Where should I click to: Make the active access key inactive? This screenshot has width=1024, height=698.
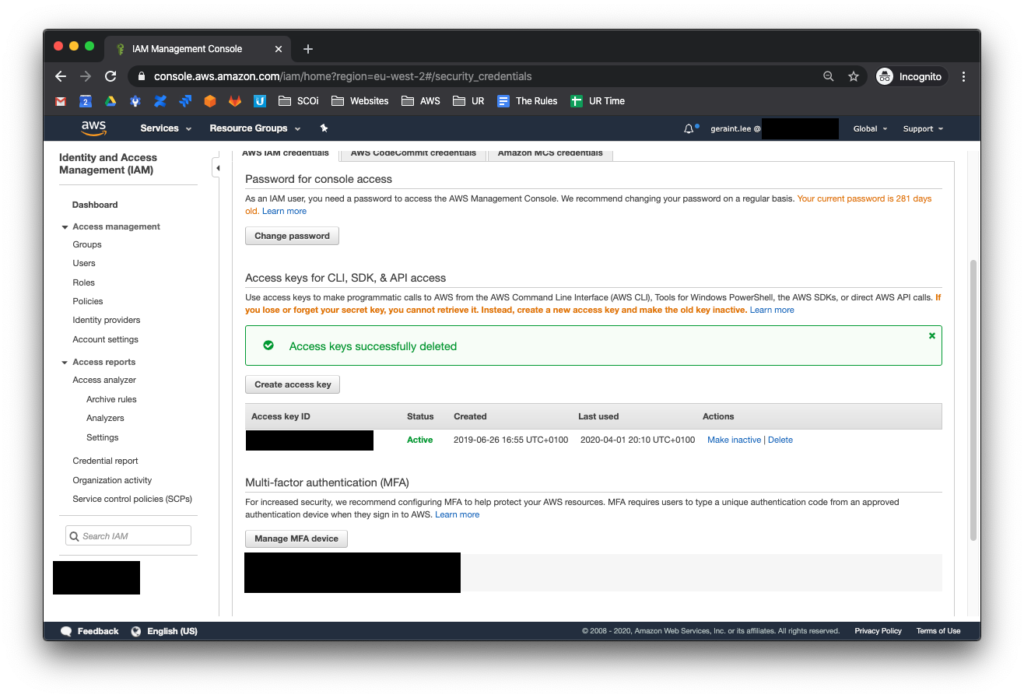pos(734,441)
